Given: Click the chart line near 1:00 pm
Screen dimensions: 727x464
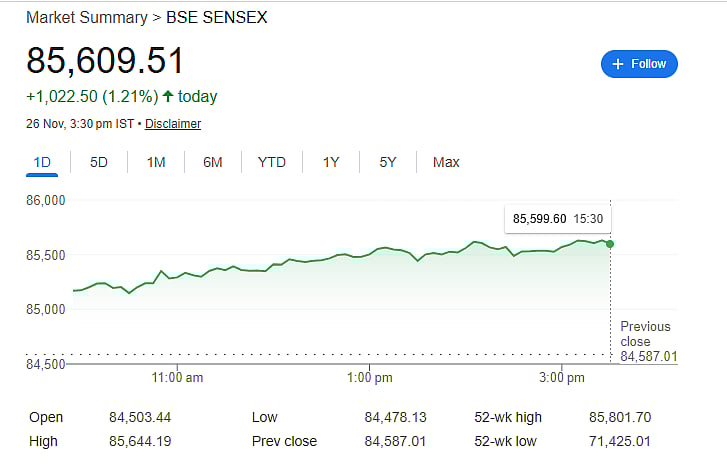Looking at the screenshot, I should [x=370, y=252].
